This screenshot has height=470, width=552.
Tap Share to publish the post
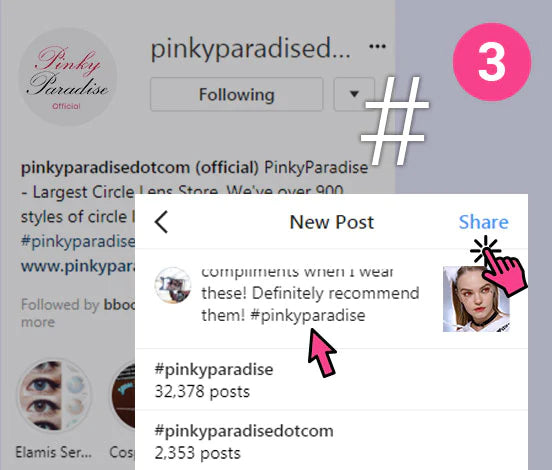(483, 222)
